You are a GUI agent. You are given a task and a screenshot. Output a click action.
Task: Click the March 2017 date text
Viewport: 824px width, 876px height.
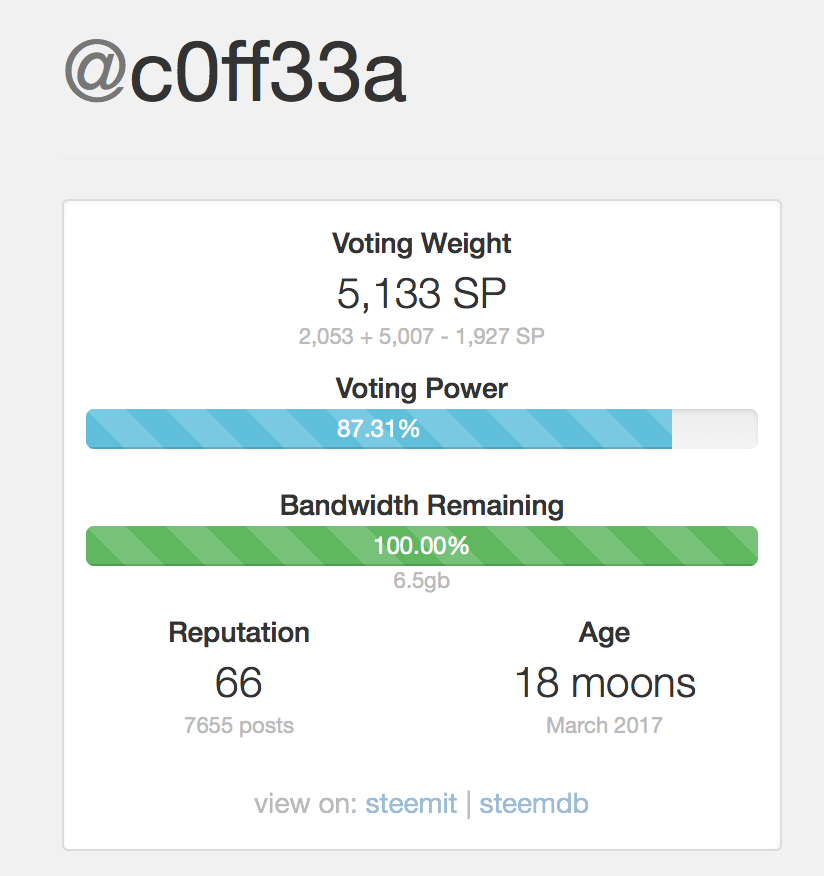tap(604, 725)
